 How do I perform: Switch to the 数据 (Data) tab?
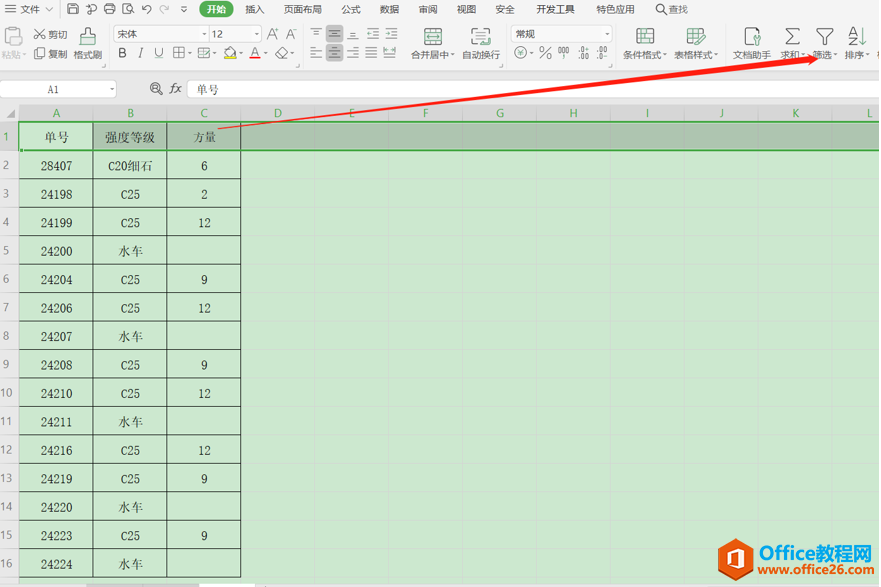[x=389, y=9]
